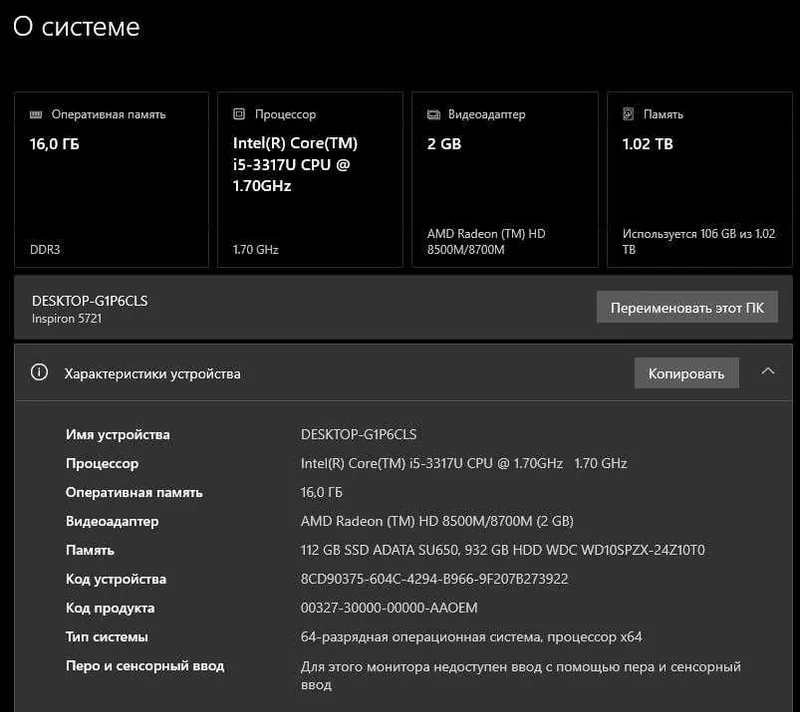Screen dimensions: 800x712
Task: Click the Имя устройства value DESKTOP-G1P6CLS
Action: coord(358,435)
